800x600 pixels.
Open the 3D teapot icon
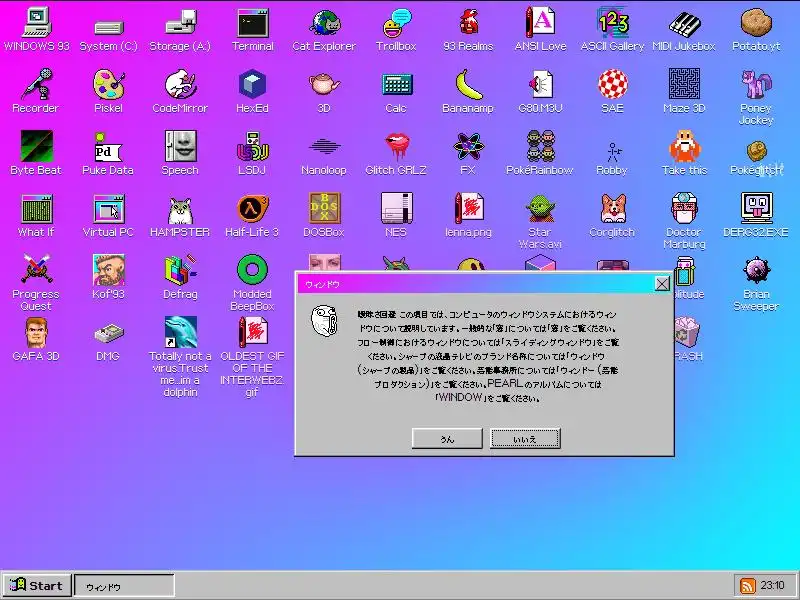coord(324,85)
